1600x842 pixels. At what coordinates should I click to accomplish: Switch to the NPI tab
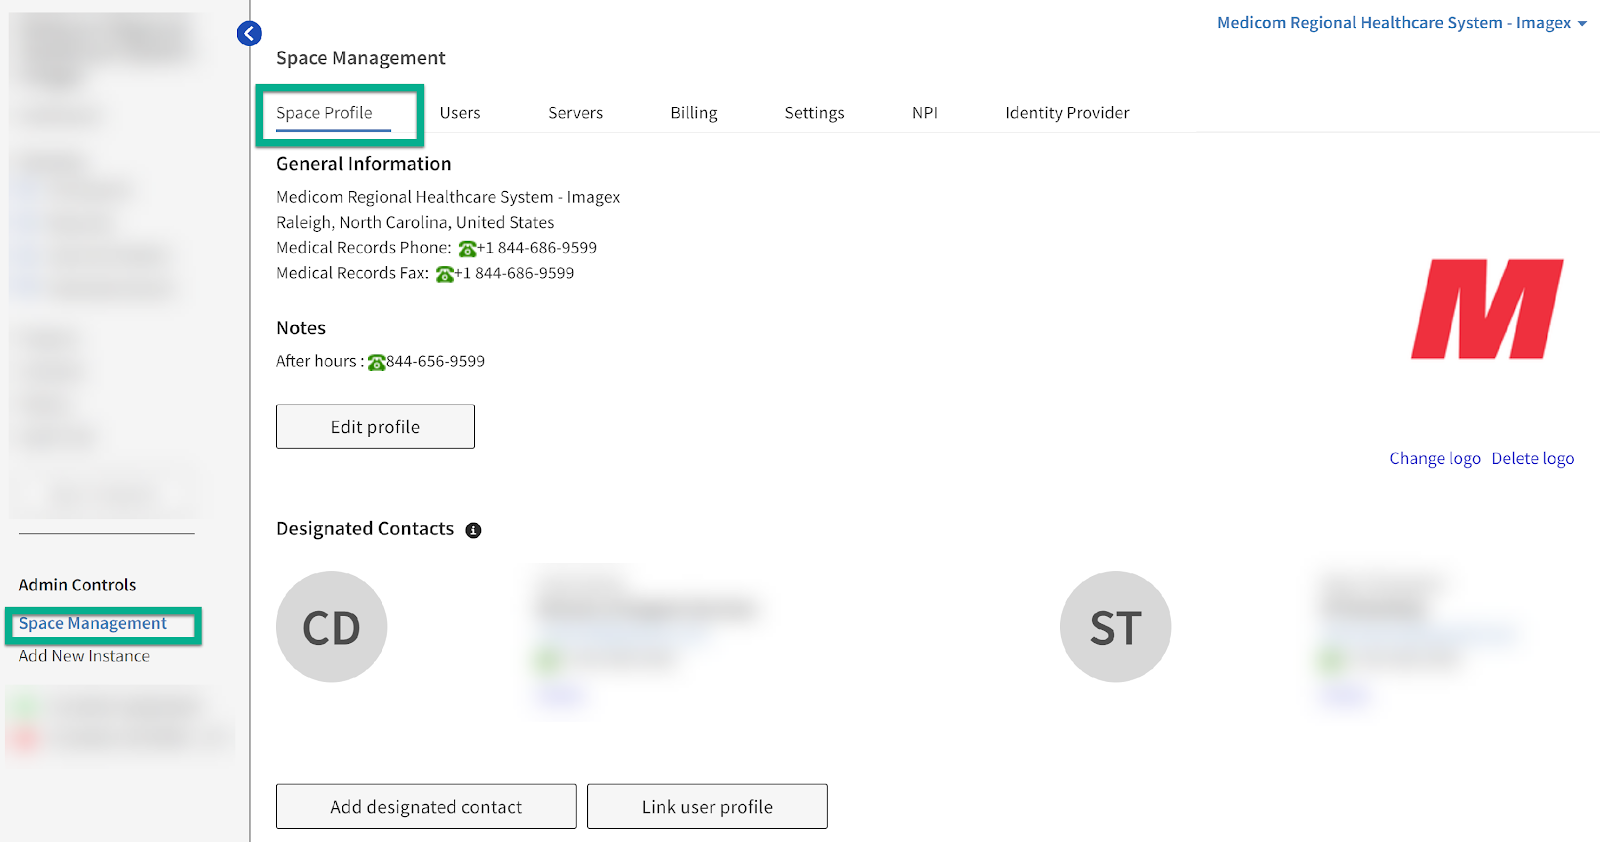(x=925, y=113)
